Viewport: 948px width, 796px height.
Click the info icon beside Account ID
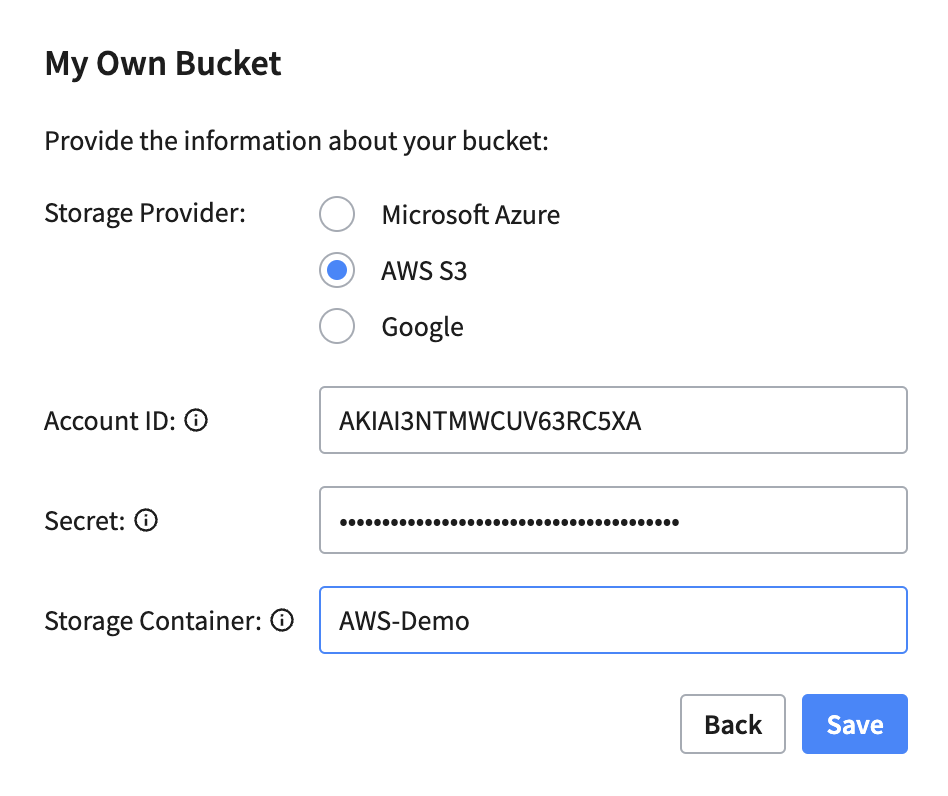point(196,420)
